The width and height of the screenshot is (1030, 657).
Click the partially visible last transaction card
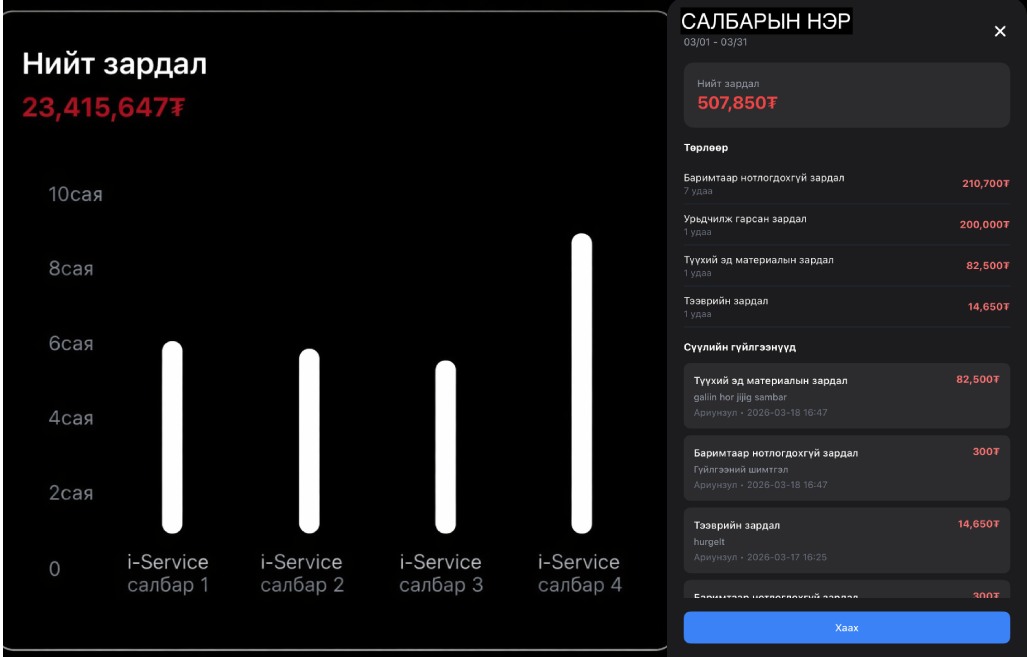(x=846, y=591)
